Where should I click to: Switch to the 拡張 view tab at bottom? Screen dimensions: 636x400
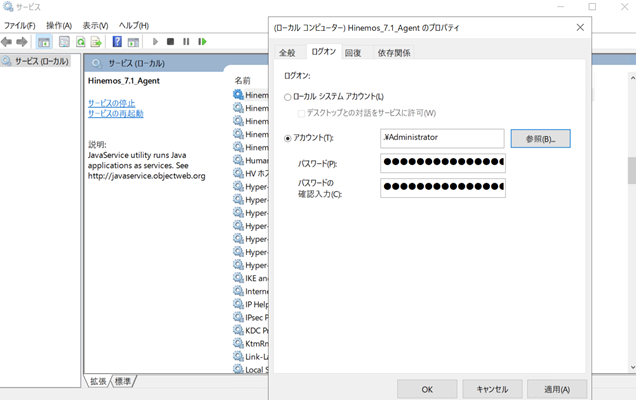click(98, 381)
